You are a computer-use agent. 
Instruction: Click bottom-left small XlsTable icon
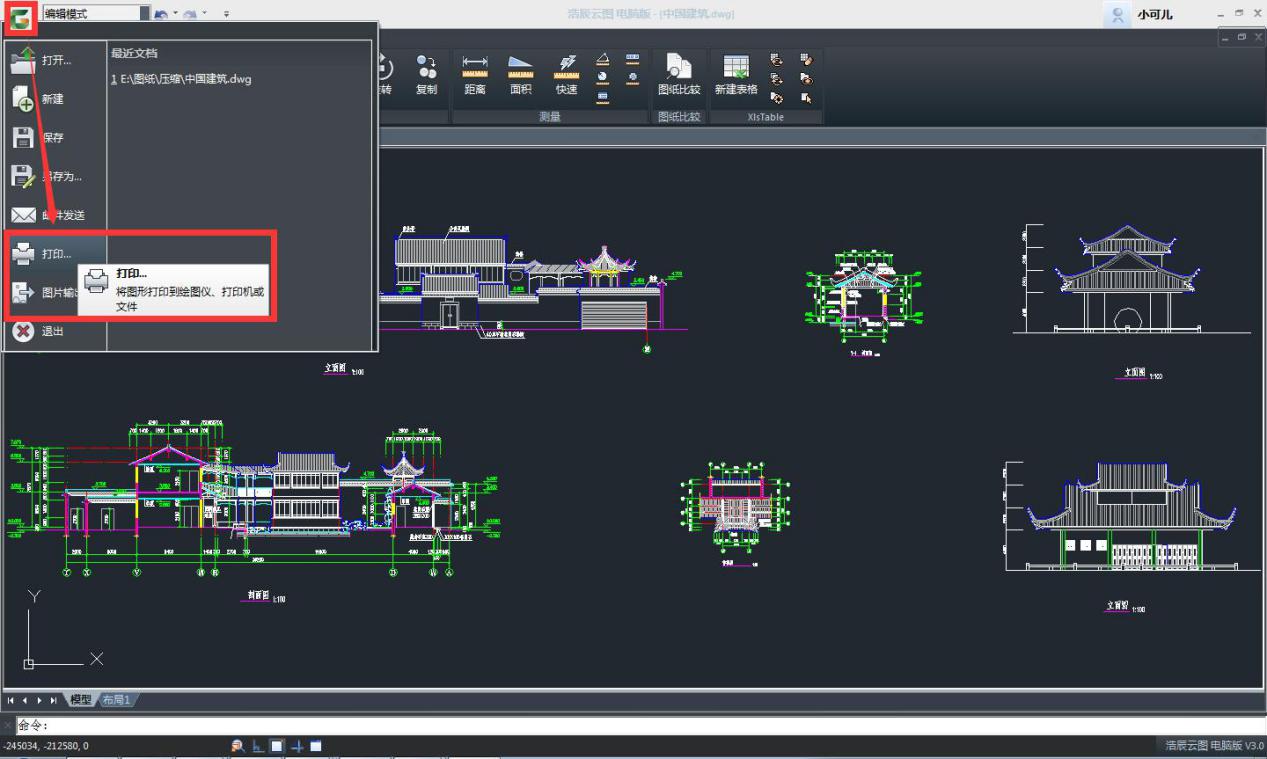click(776, 98)
